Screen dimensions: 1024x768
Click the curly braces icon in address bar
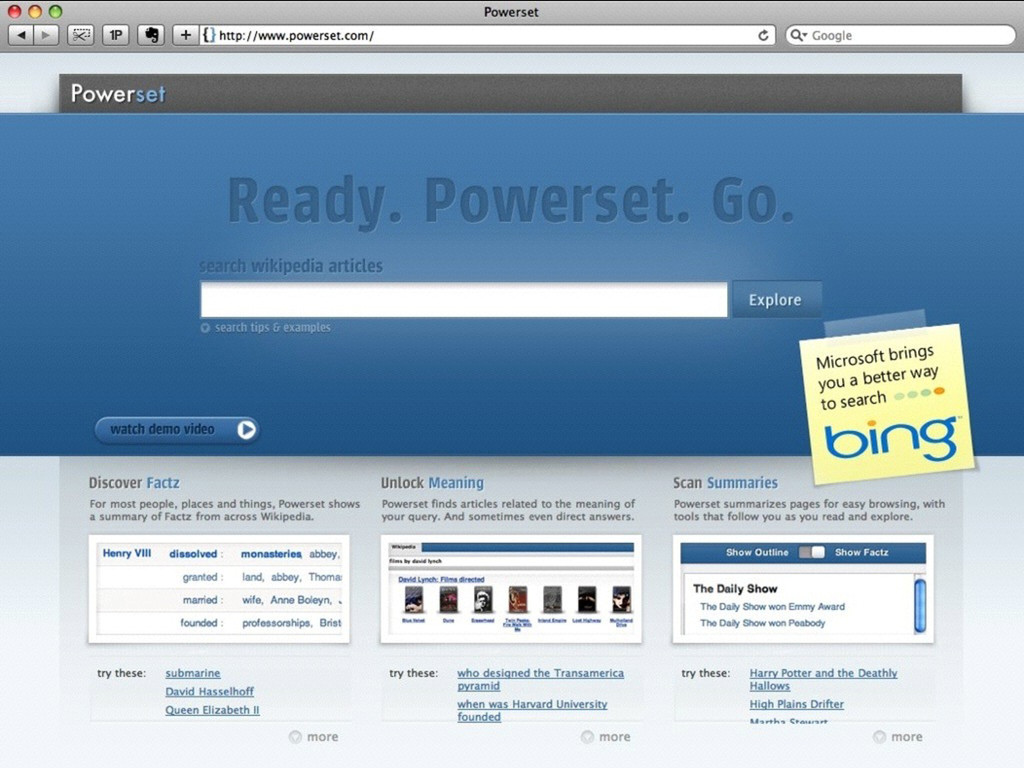point(208,35)
